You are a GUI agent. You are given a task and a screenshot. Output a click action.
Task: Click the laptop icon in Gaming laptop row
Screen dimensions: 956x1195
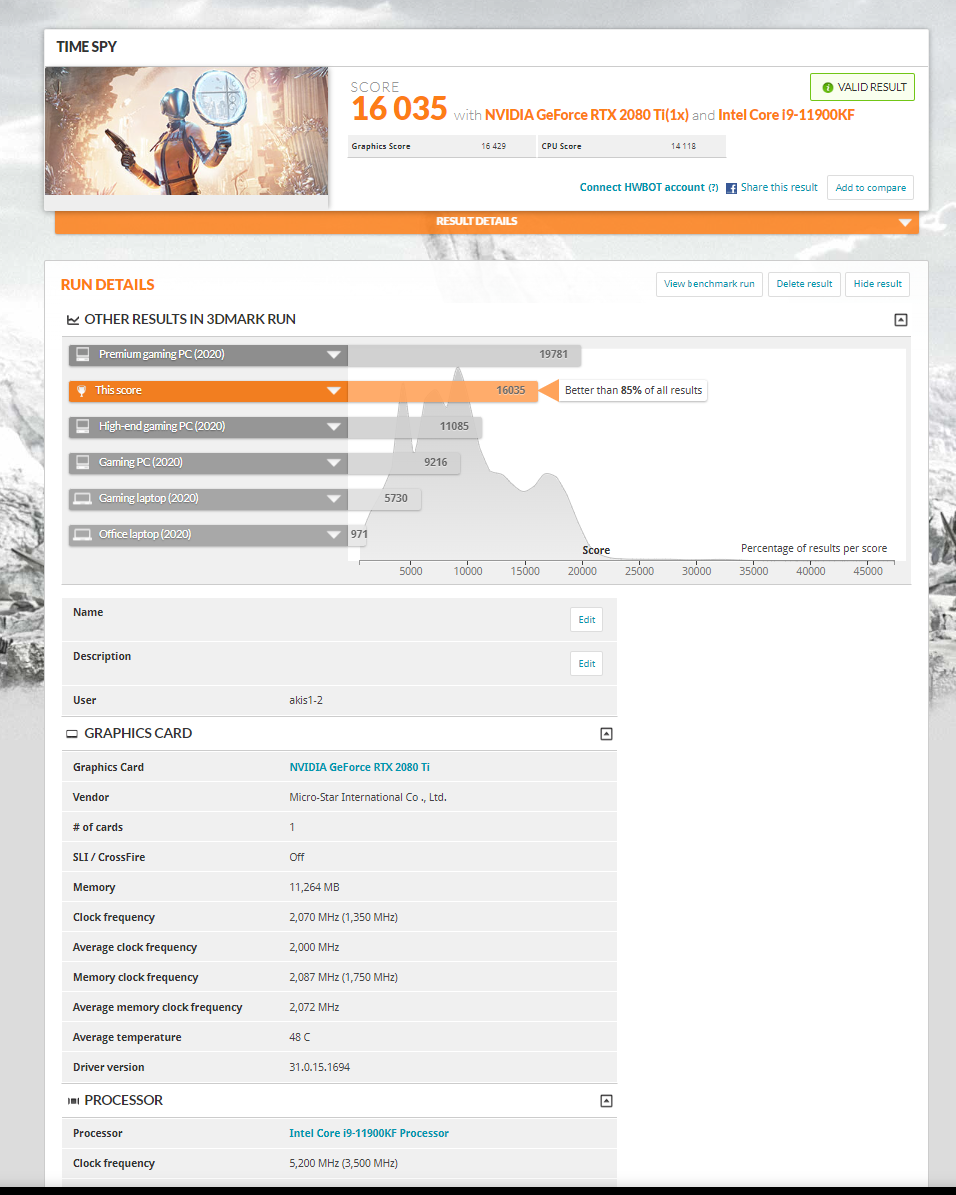pyautogui.click(x=82, y=498)
